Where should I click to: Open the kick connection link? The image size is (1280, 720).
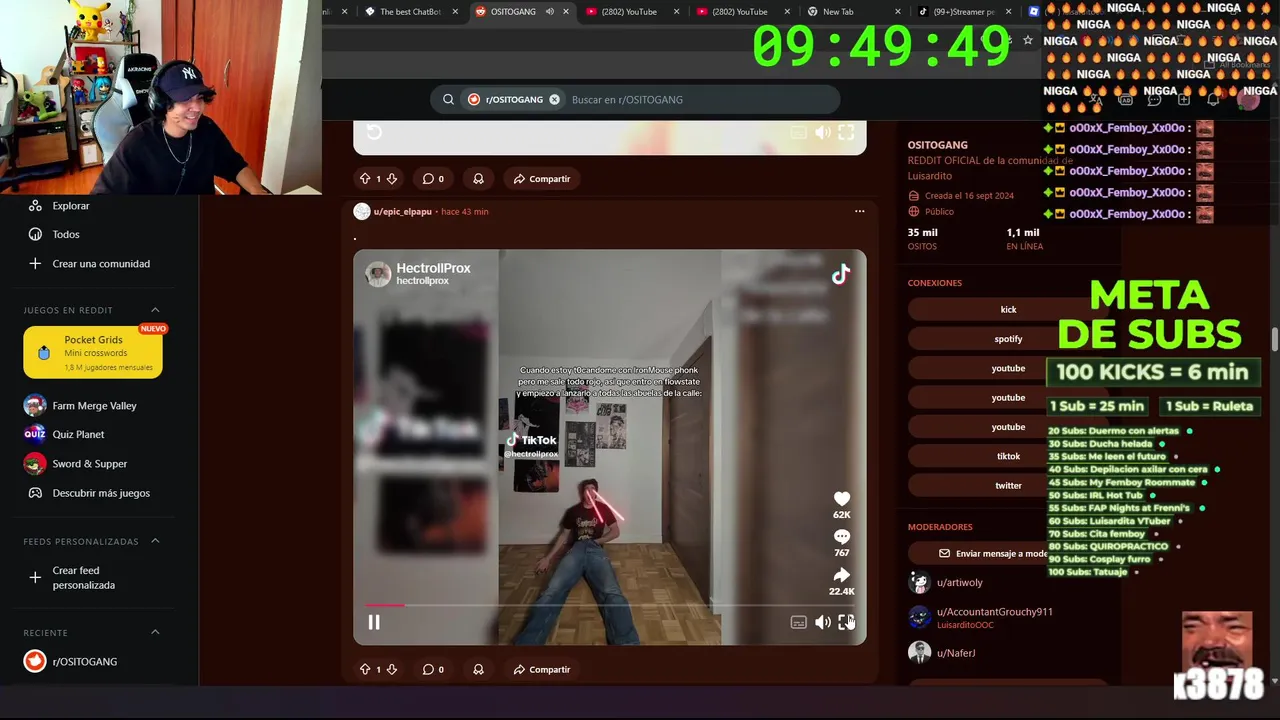[1008, 310]
